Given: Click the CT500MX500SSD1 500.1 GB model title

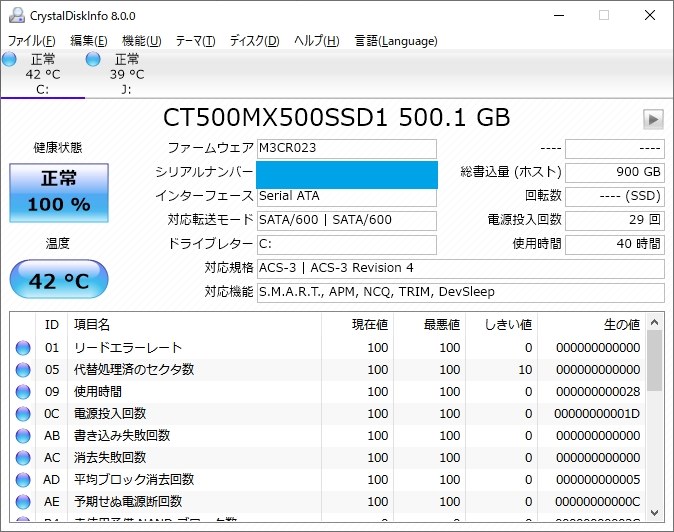Looking at the screenshot, I should (x=337, y=117).
